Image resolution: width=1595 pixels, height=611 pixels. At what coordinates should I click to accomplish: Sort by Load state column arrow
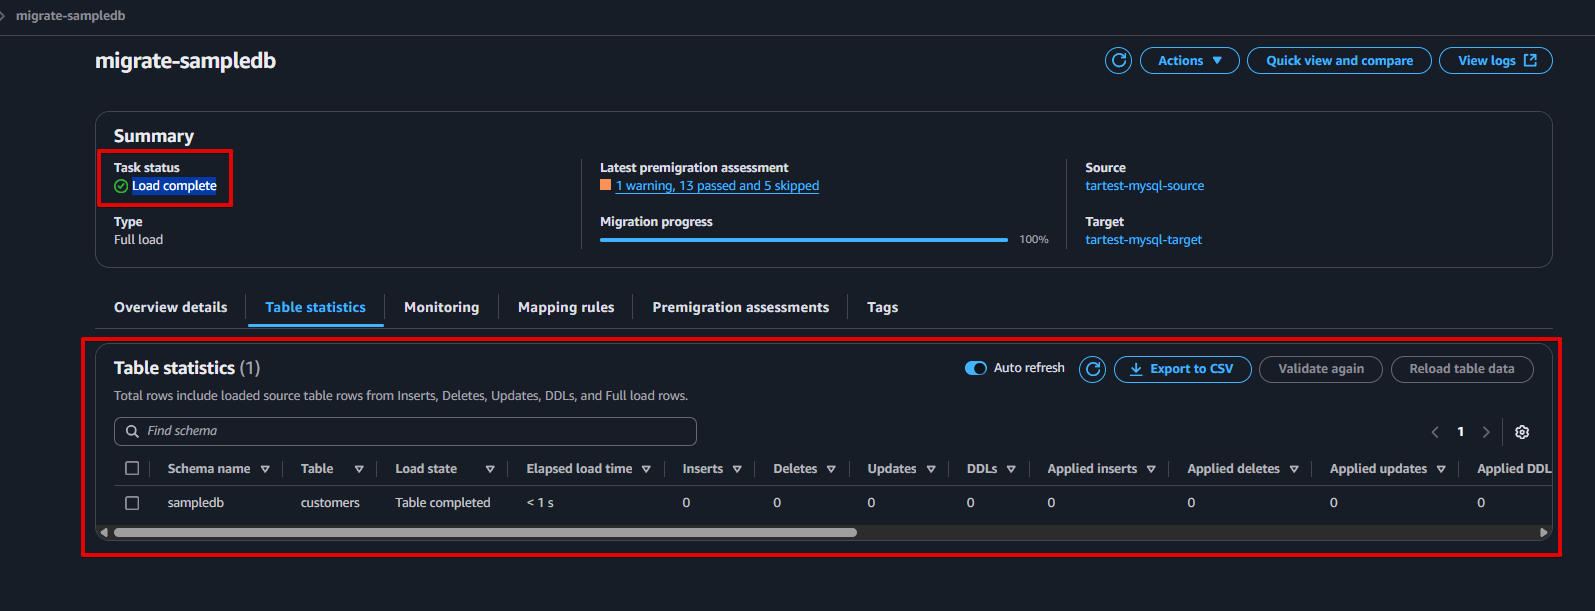(490, 469)
